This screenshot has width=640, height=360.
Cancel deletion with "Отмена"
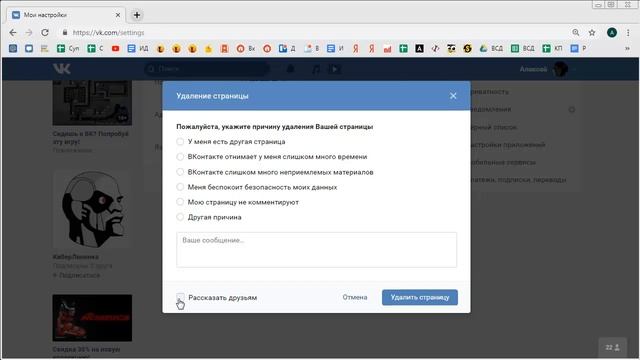point(355,297)
